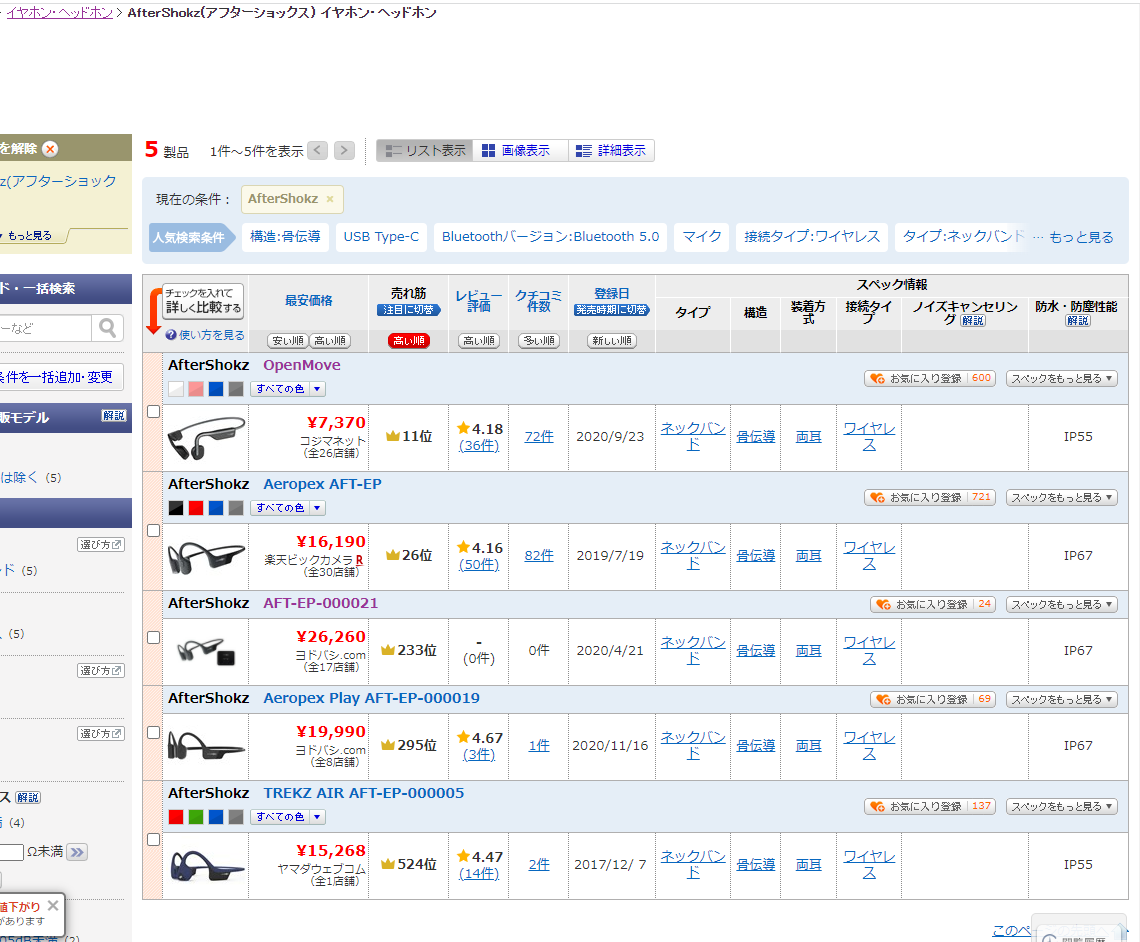Click the impedance range double-arrow button

pyautogui.click(x=76, y=852)
